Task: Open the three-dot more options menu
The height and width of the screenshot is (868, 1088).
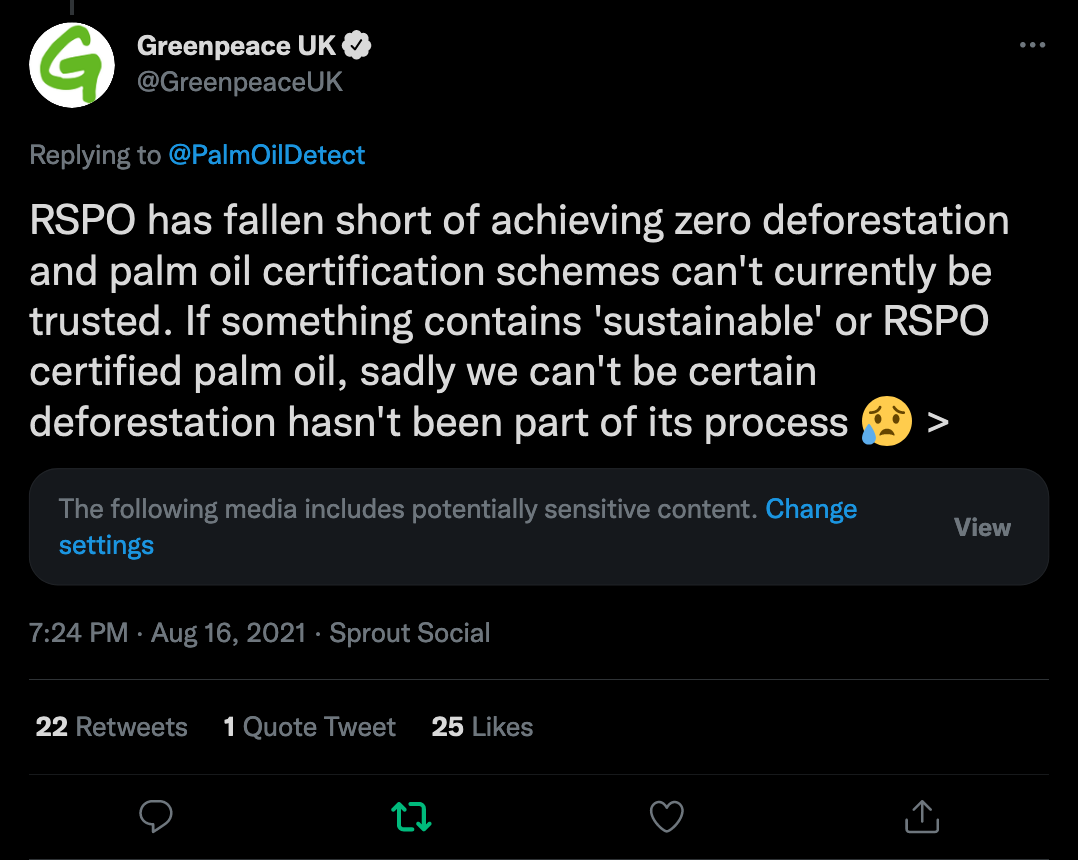Action: (1032, 44)
